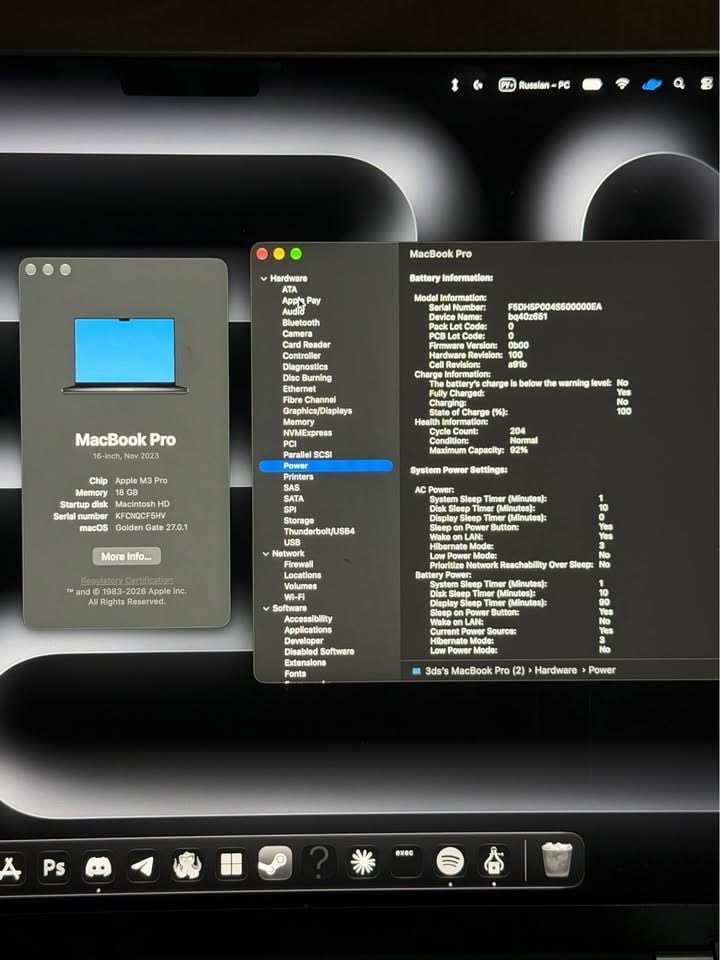Open Control Center in the menu bar
The image size is (720, 960).
point(707,83)
